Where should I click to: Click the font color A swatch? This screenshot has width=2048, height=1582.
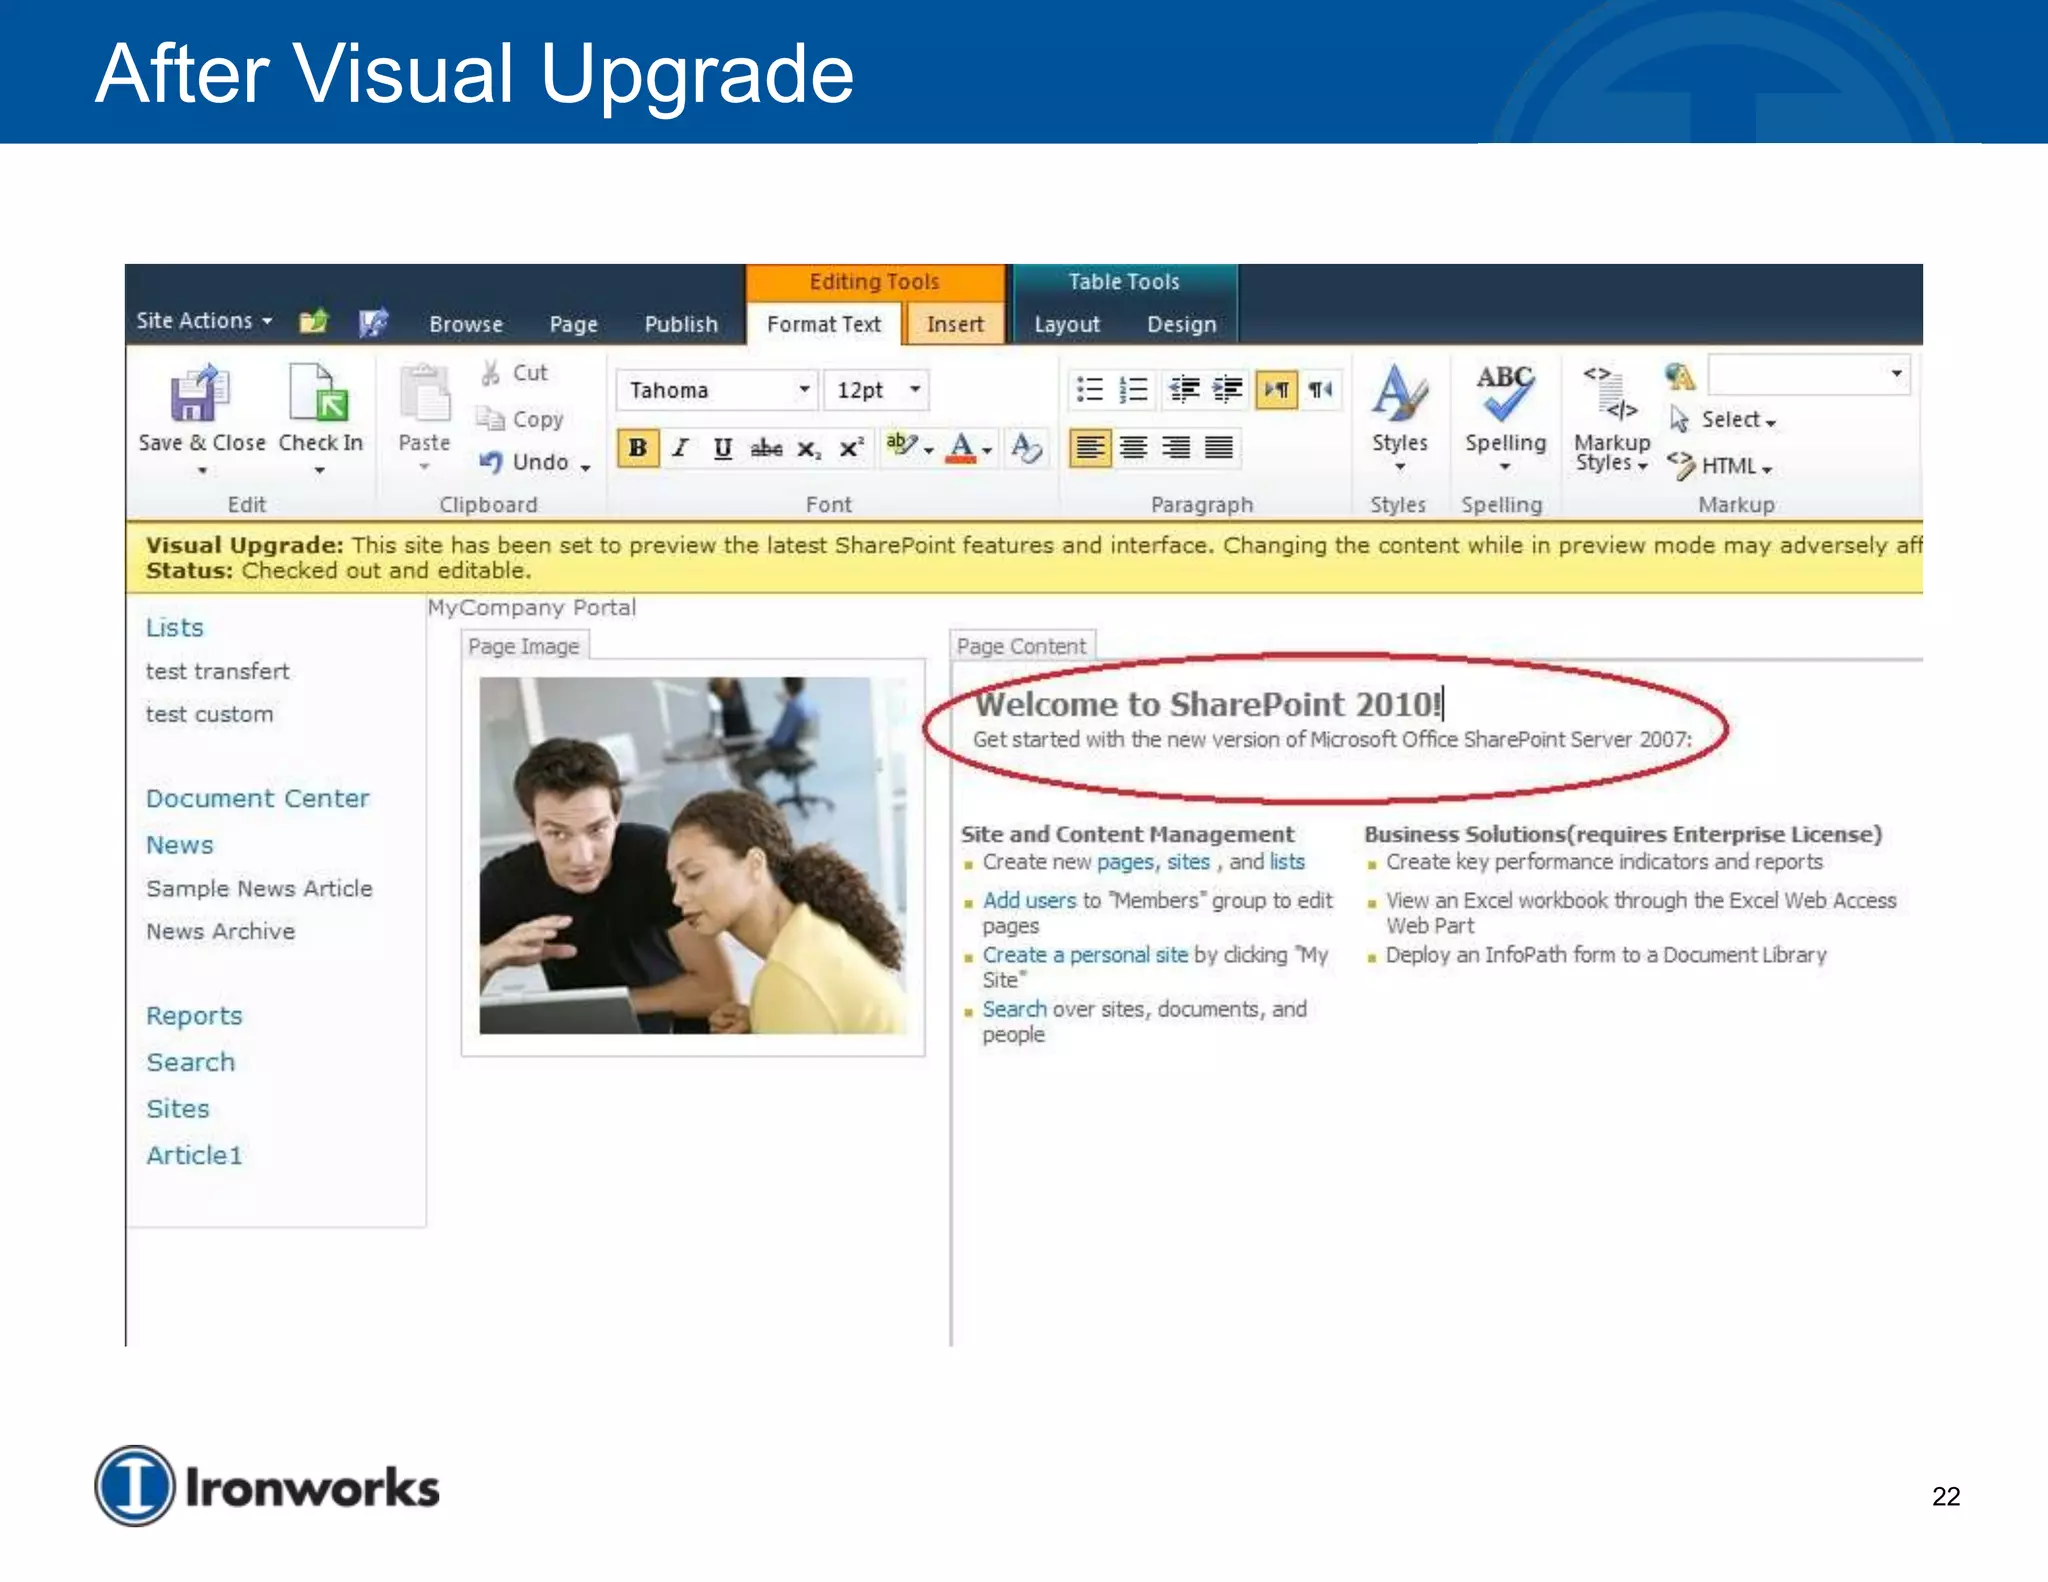962,448
